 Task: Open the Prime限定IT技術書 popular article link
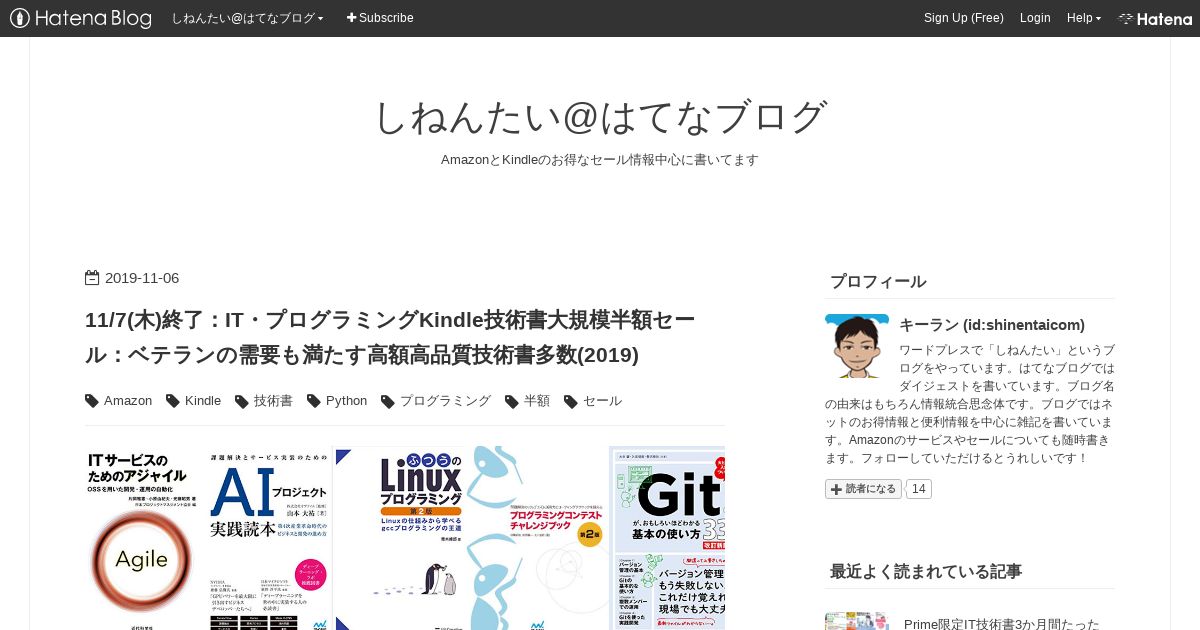pos(1002,623)
